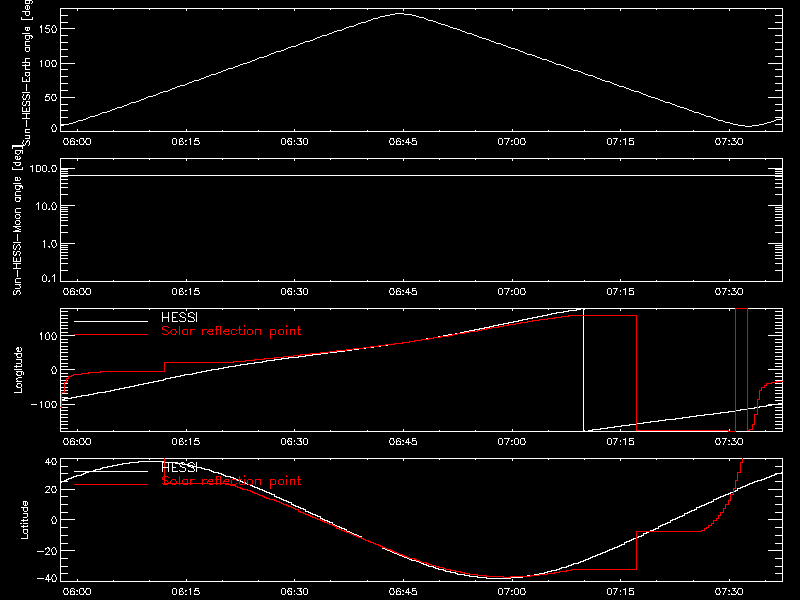The width and height of the screenshot is (800, 600).
Task: Select Solar reflection point legend in Latitude plot
Action: [231, 481]
